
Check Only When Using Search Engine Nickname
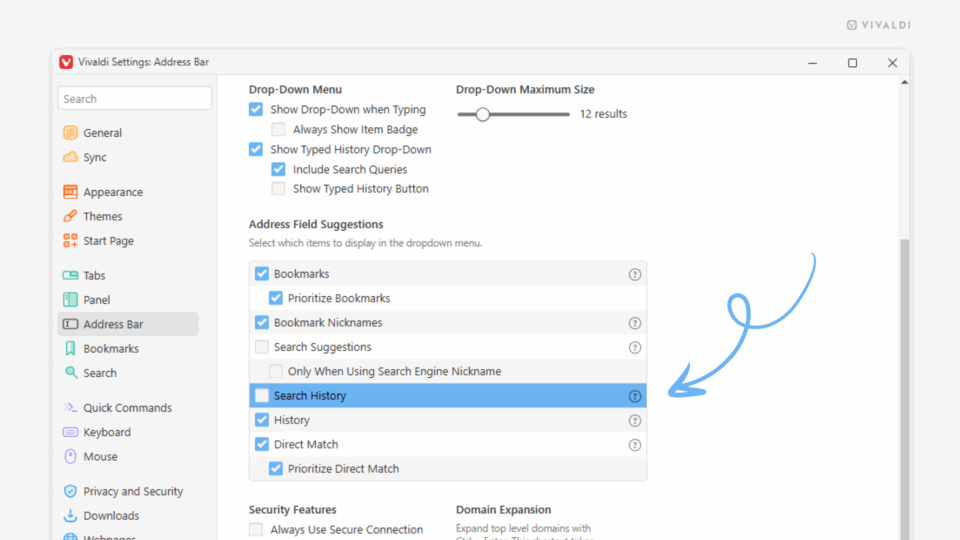click(x=276, y=371)
